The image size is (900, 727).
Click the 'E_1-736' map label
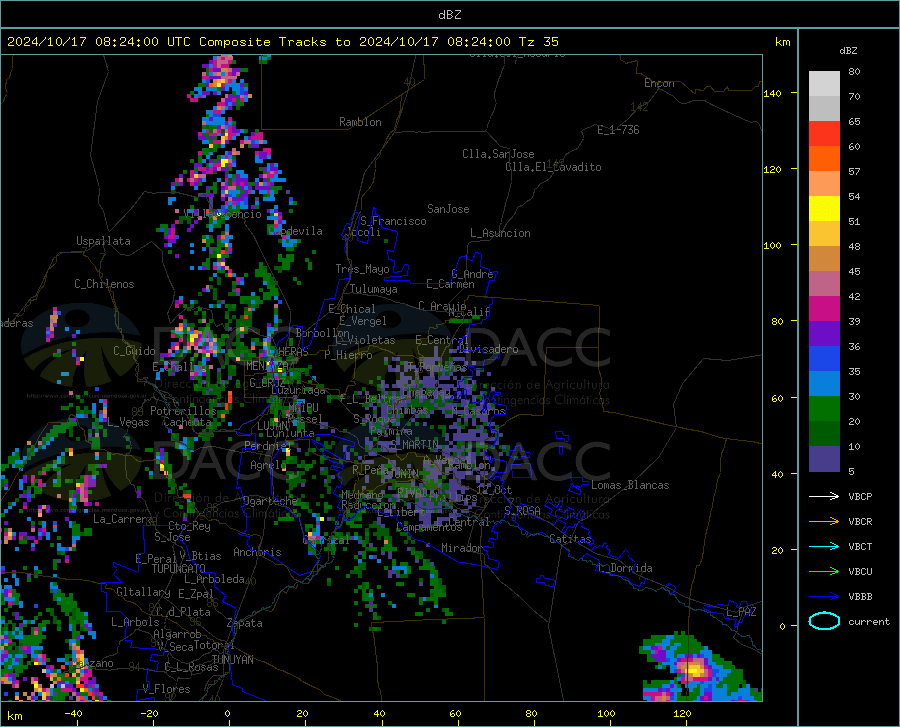pos(618,130)
